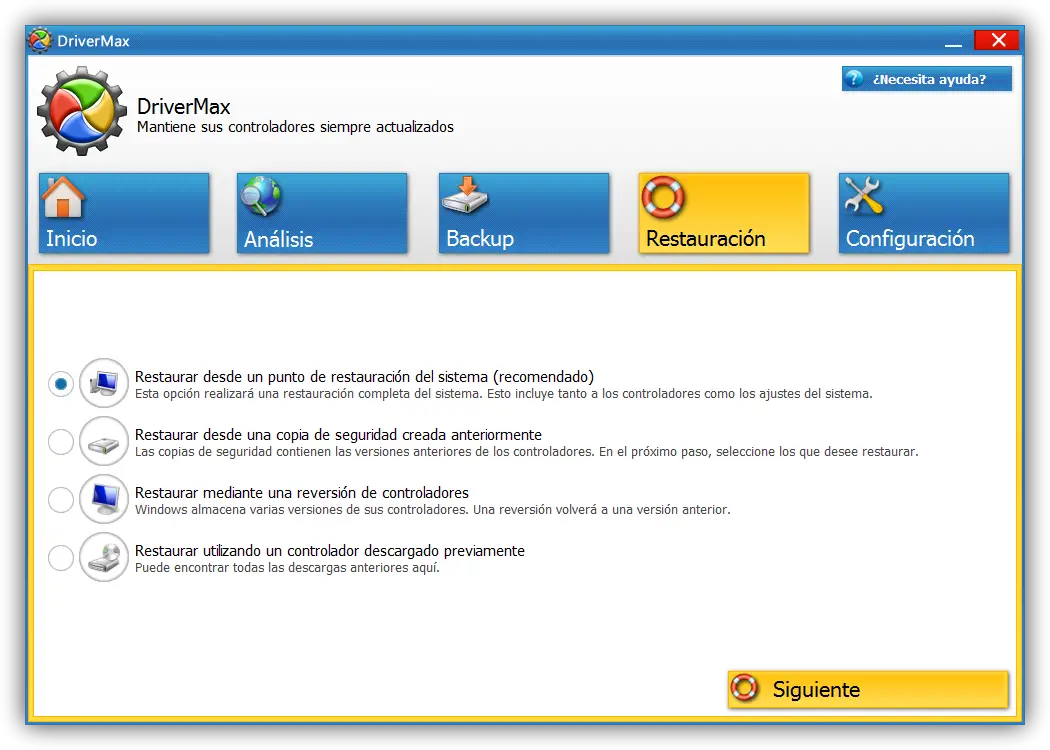This screenshot has width=1050, height=750.
Task: Switch to the Análisis tab
Action: [322, 213]
